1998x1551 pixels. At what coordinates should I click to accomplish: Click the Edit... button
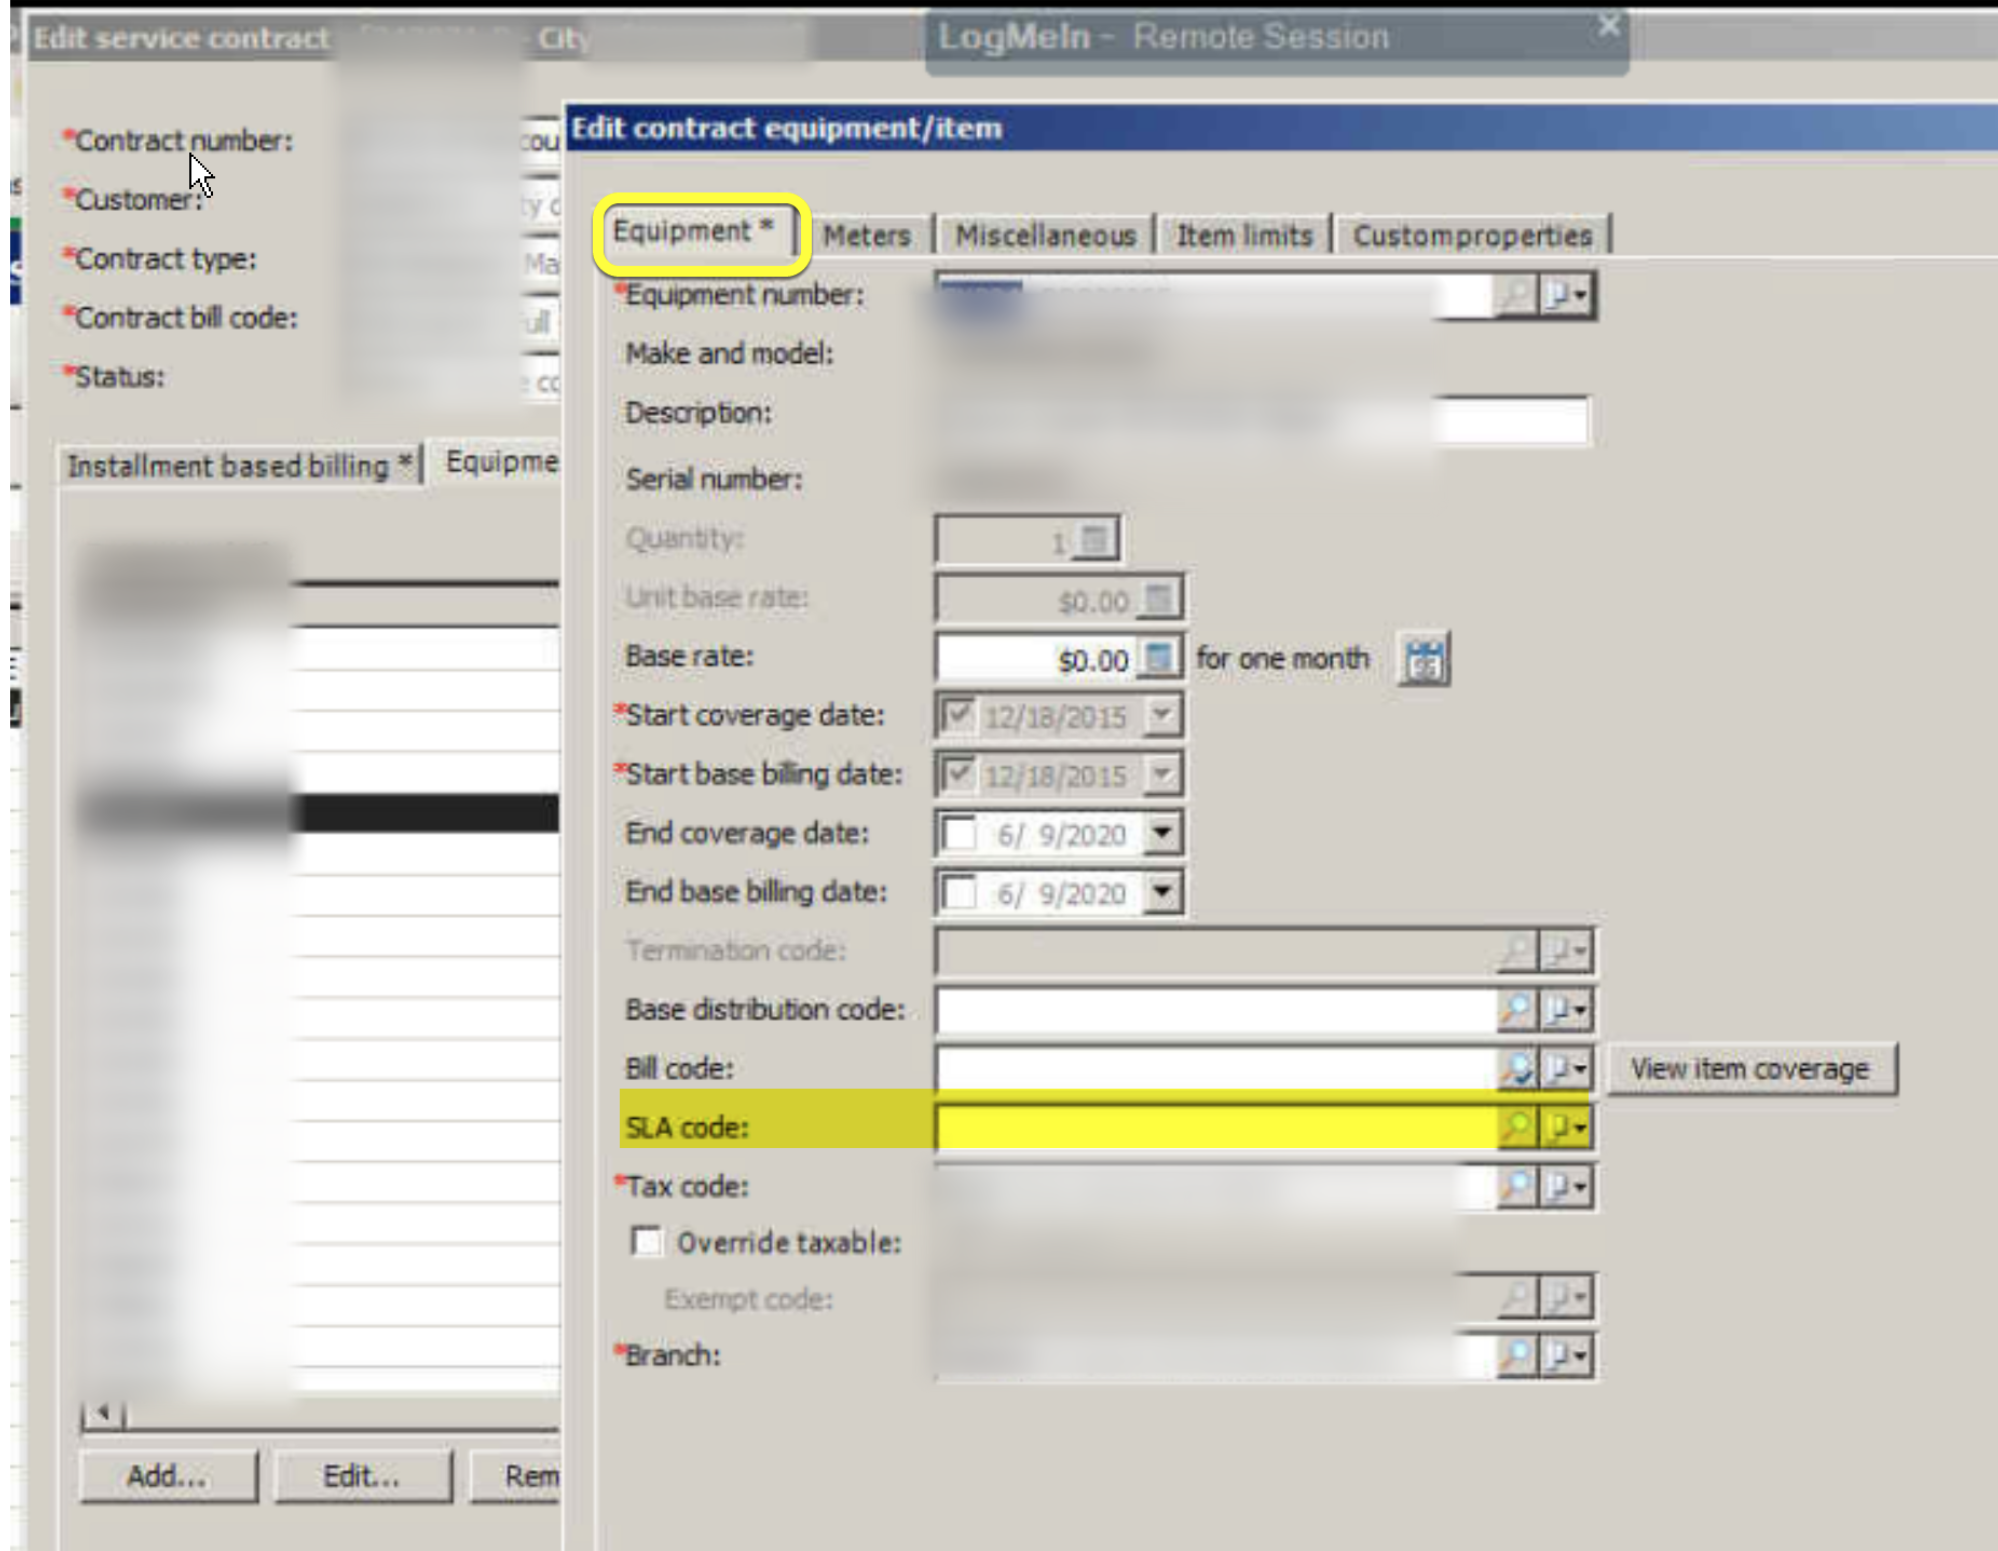362,1476
